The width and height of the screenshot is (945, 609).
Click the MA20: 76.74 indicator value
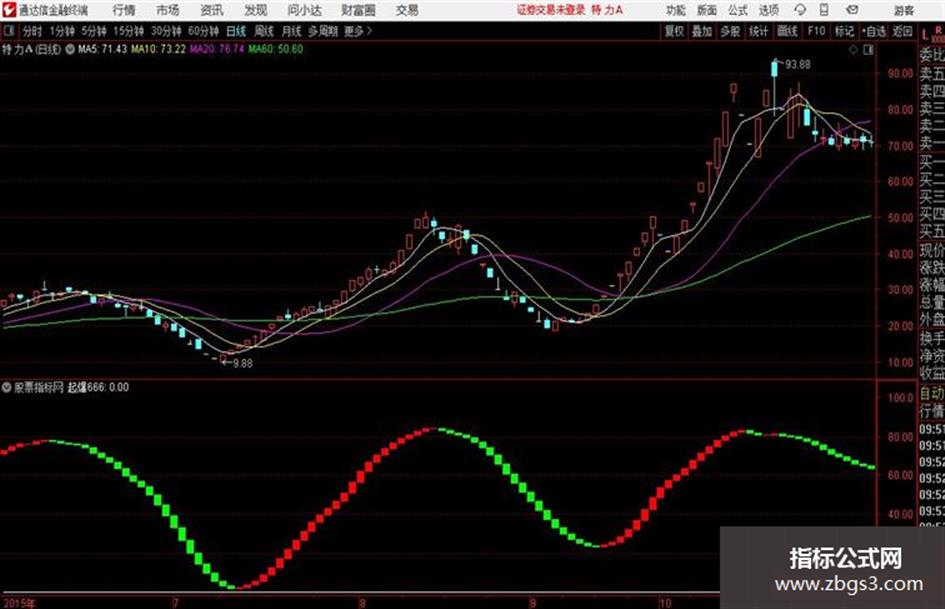tap(217, 49)
